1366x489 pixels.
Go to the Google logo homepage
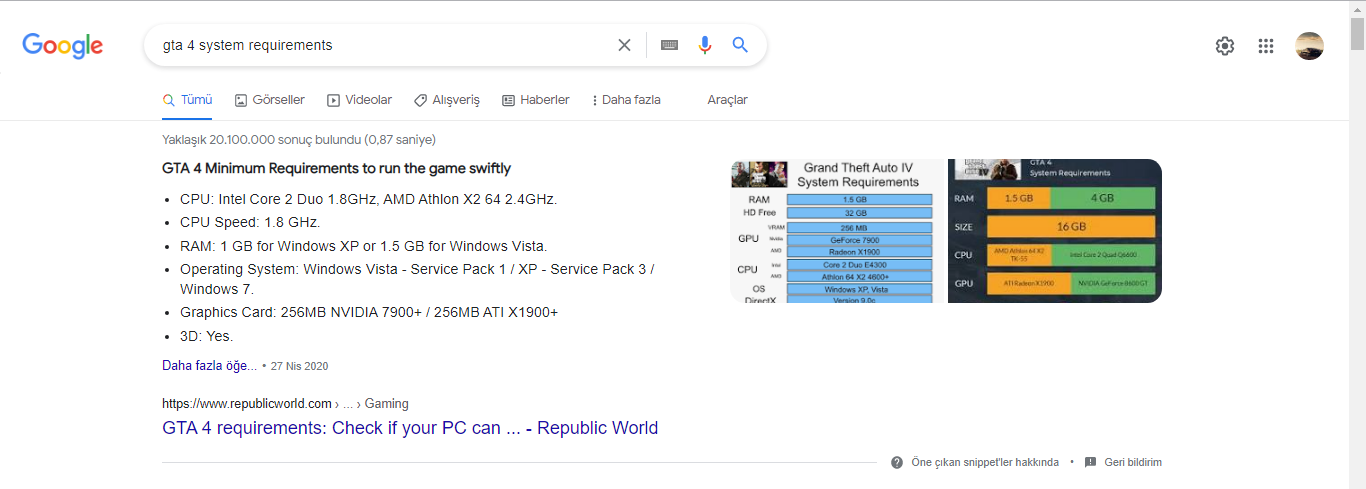(63, 45)
